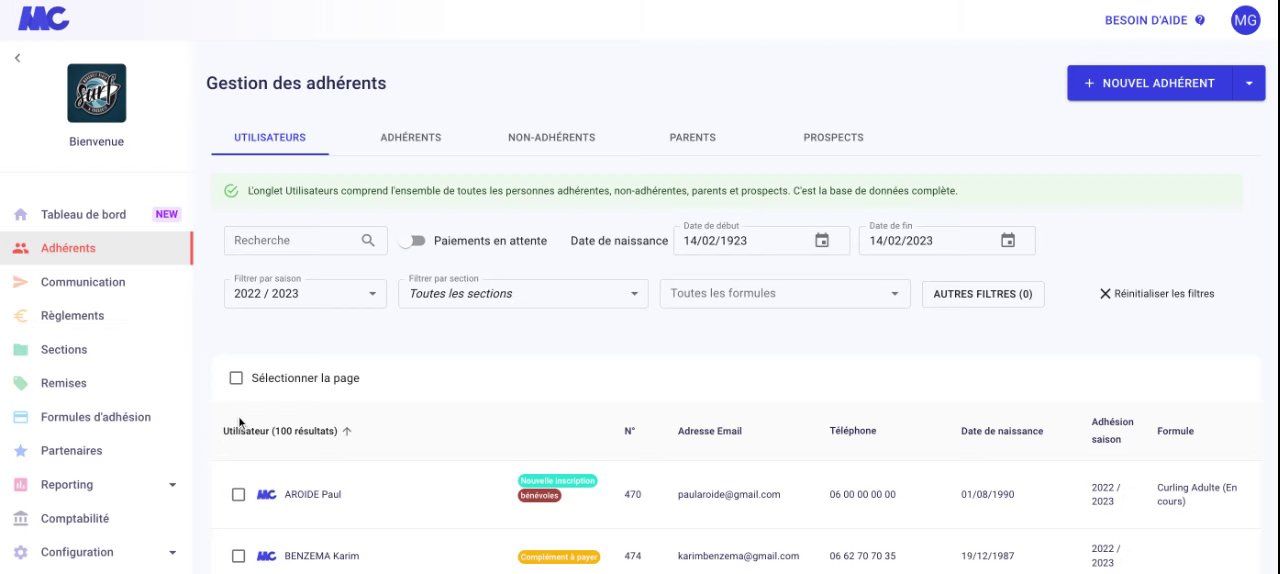
Task: Click the Comptabilité bank icon
Action: click(20, 519)
